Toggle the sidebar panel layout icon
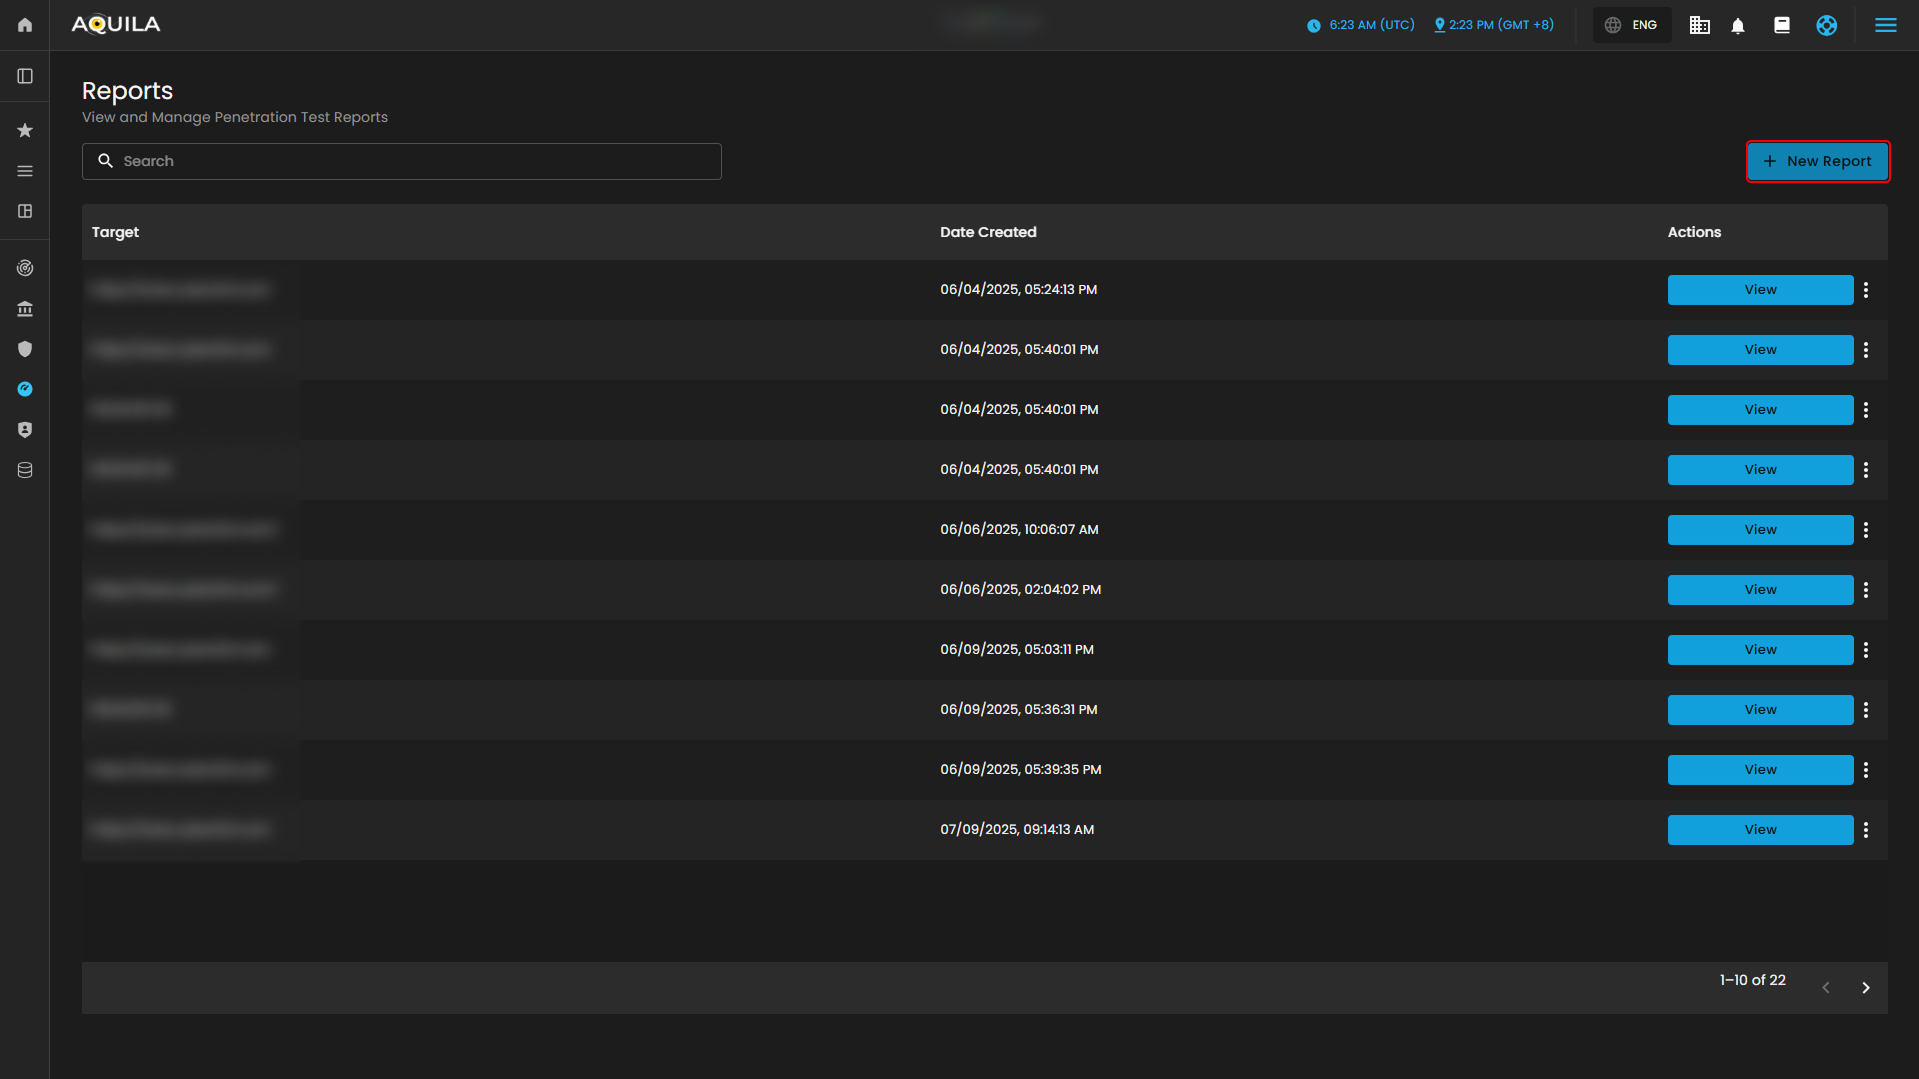Image resolution: width=1919 pixels, height=1079 pixels. pos(25,76)
